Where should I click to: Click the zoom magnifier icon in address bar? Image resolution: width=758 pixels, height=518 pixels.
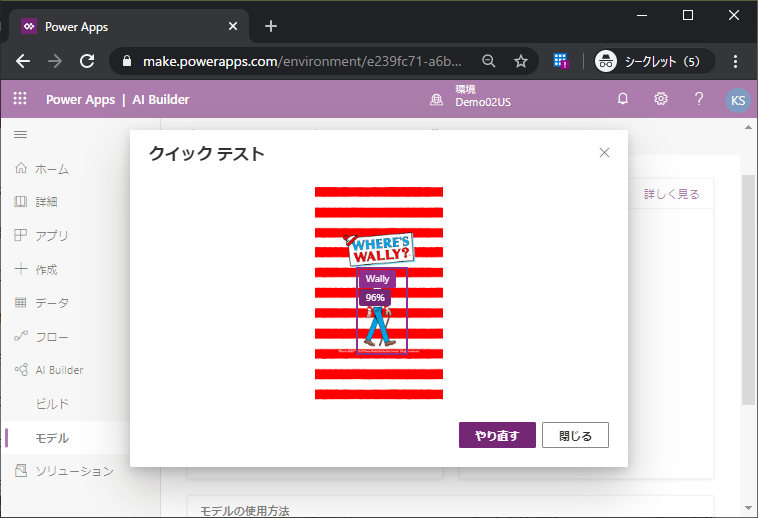tap(489, 61)
